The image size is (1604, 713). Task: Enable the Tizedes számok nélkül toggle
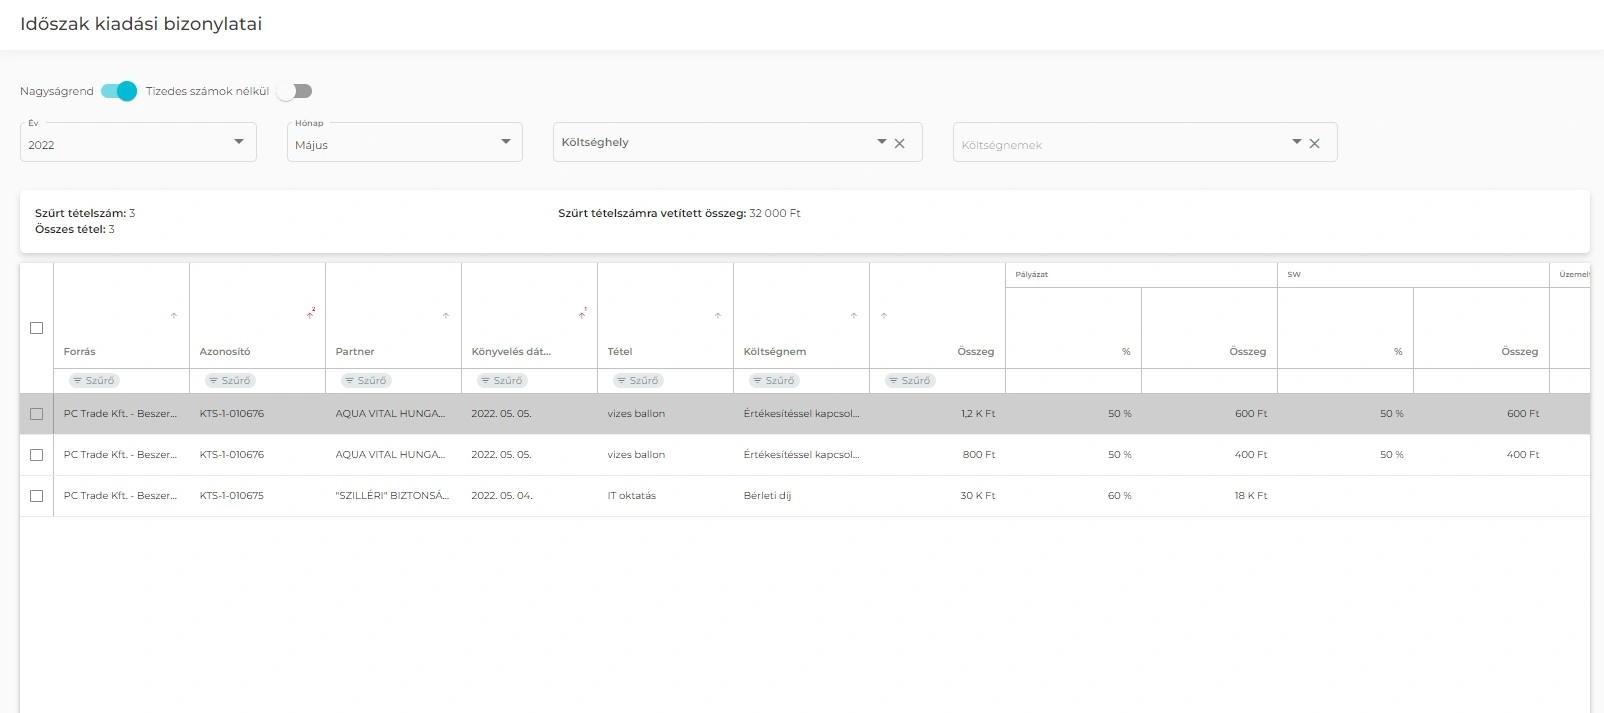[x=295, y=91]
